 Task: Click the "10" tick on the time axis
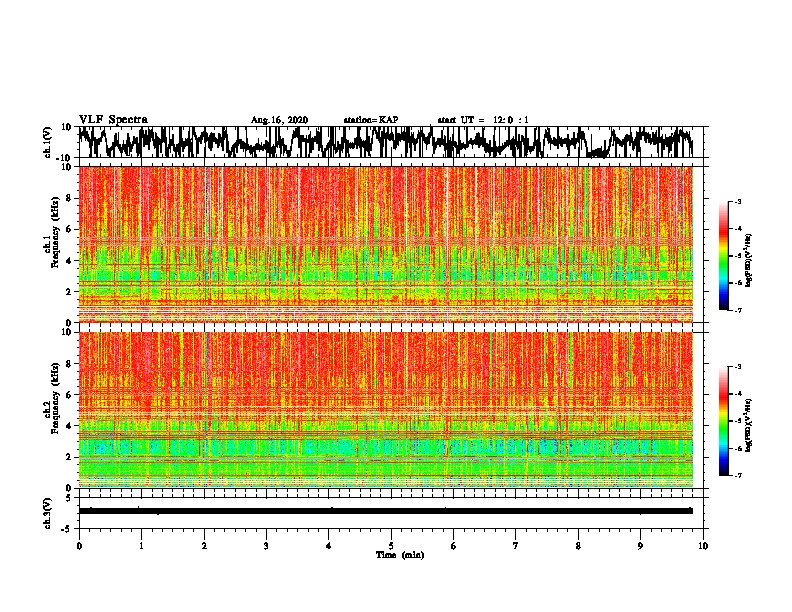point(703,546)
